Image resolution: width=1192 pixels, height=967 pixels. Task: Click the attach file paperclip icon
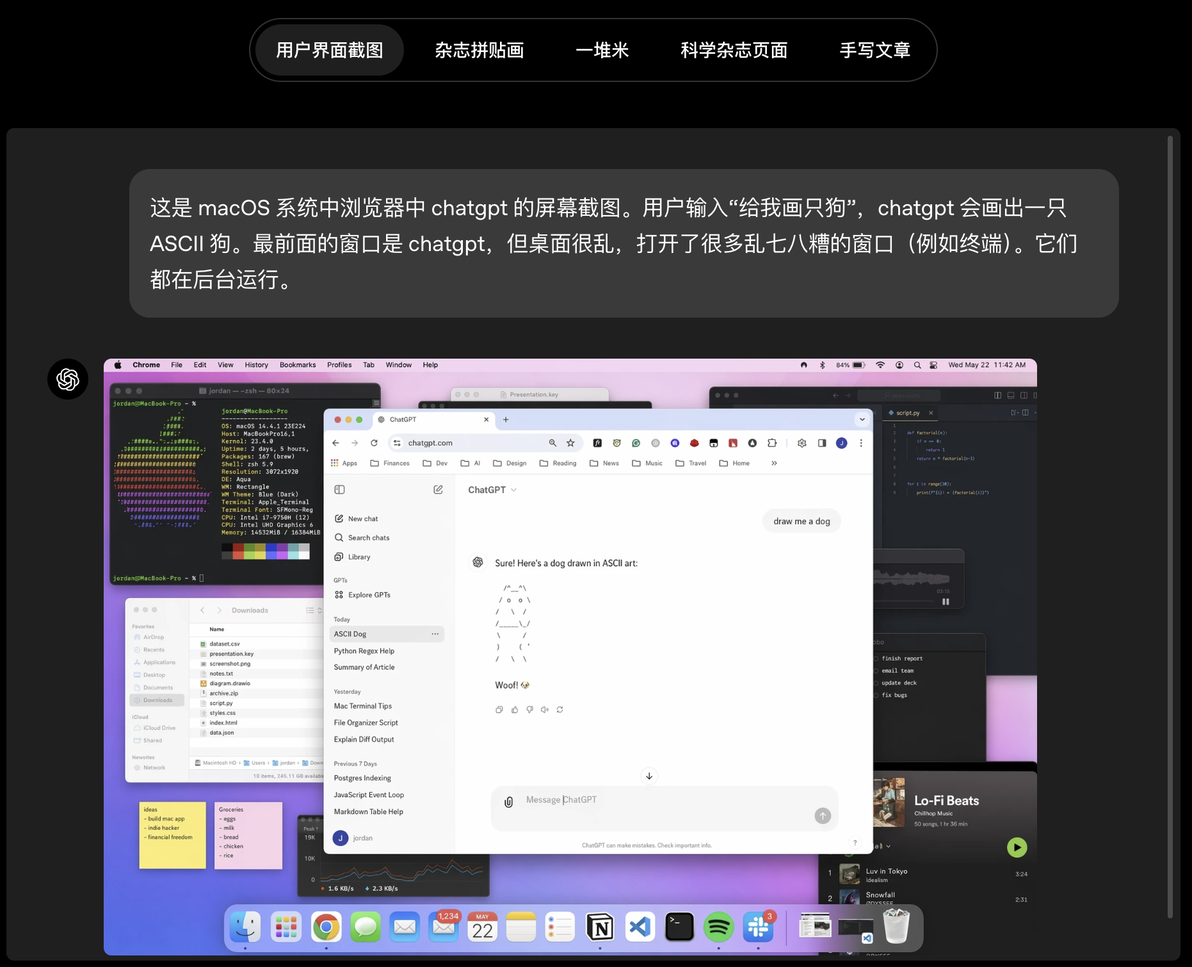coord(509,801)
